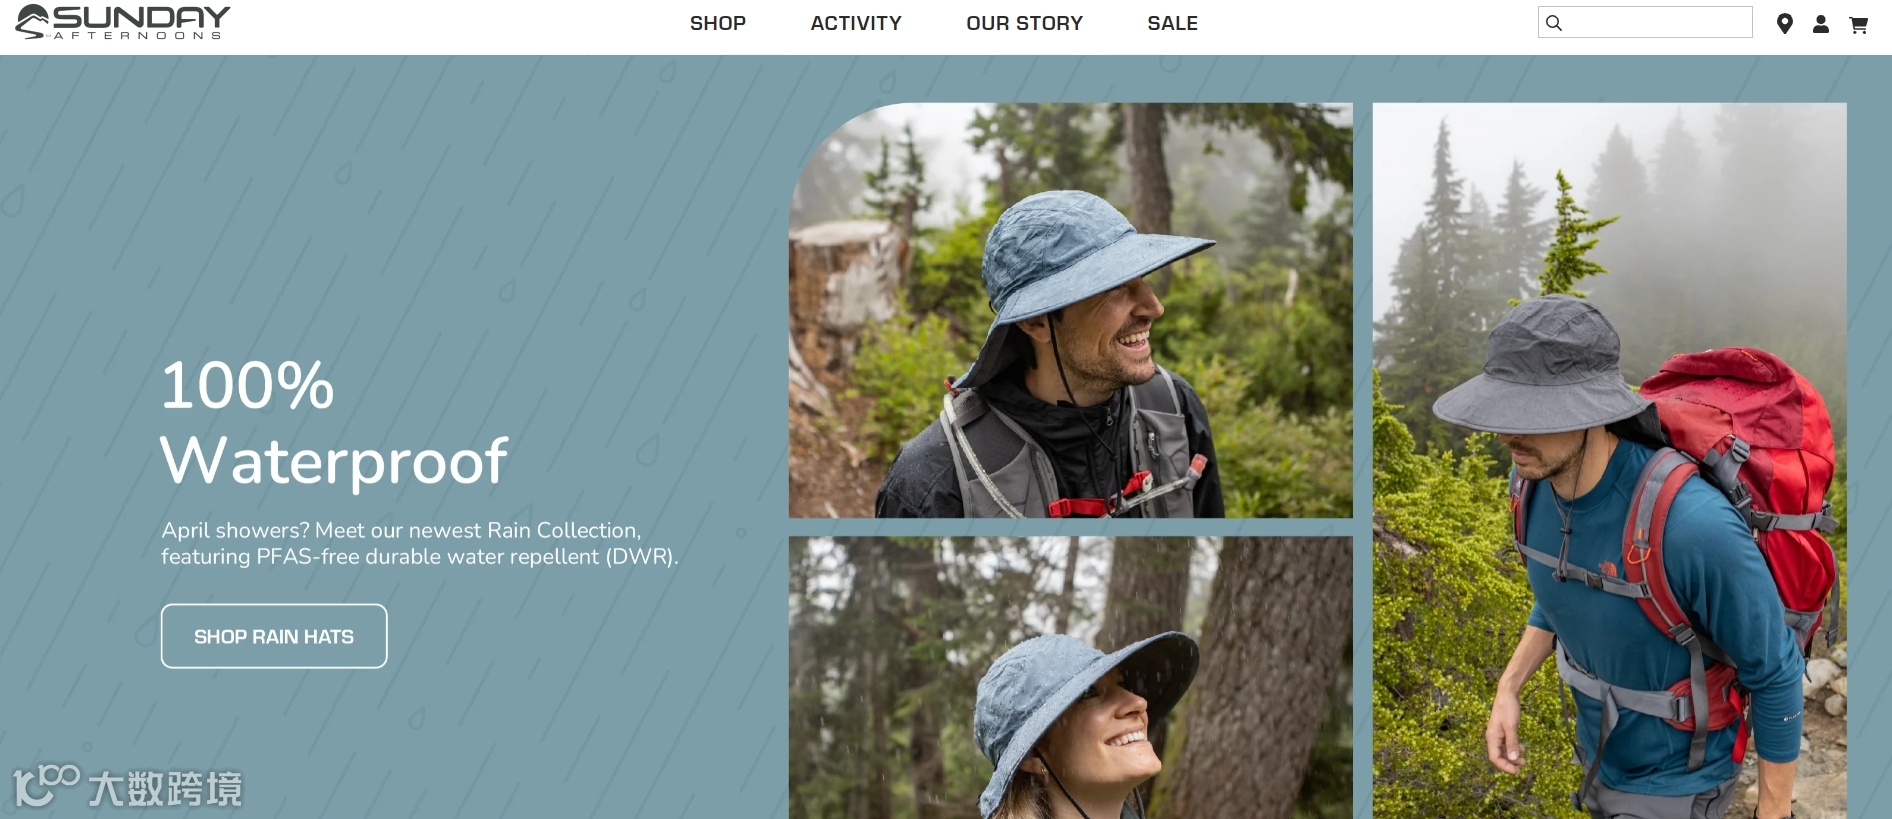Click the search magnifier icon

tap(1554, 23)
